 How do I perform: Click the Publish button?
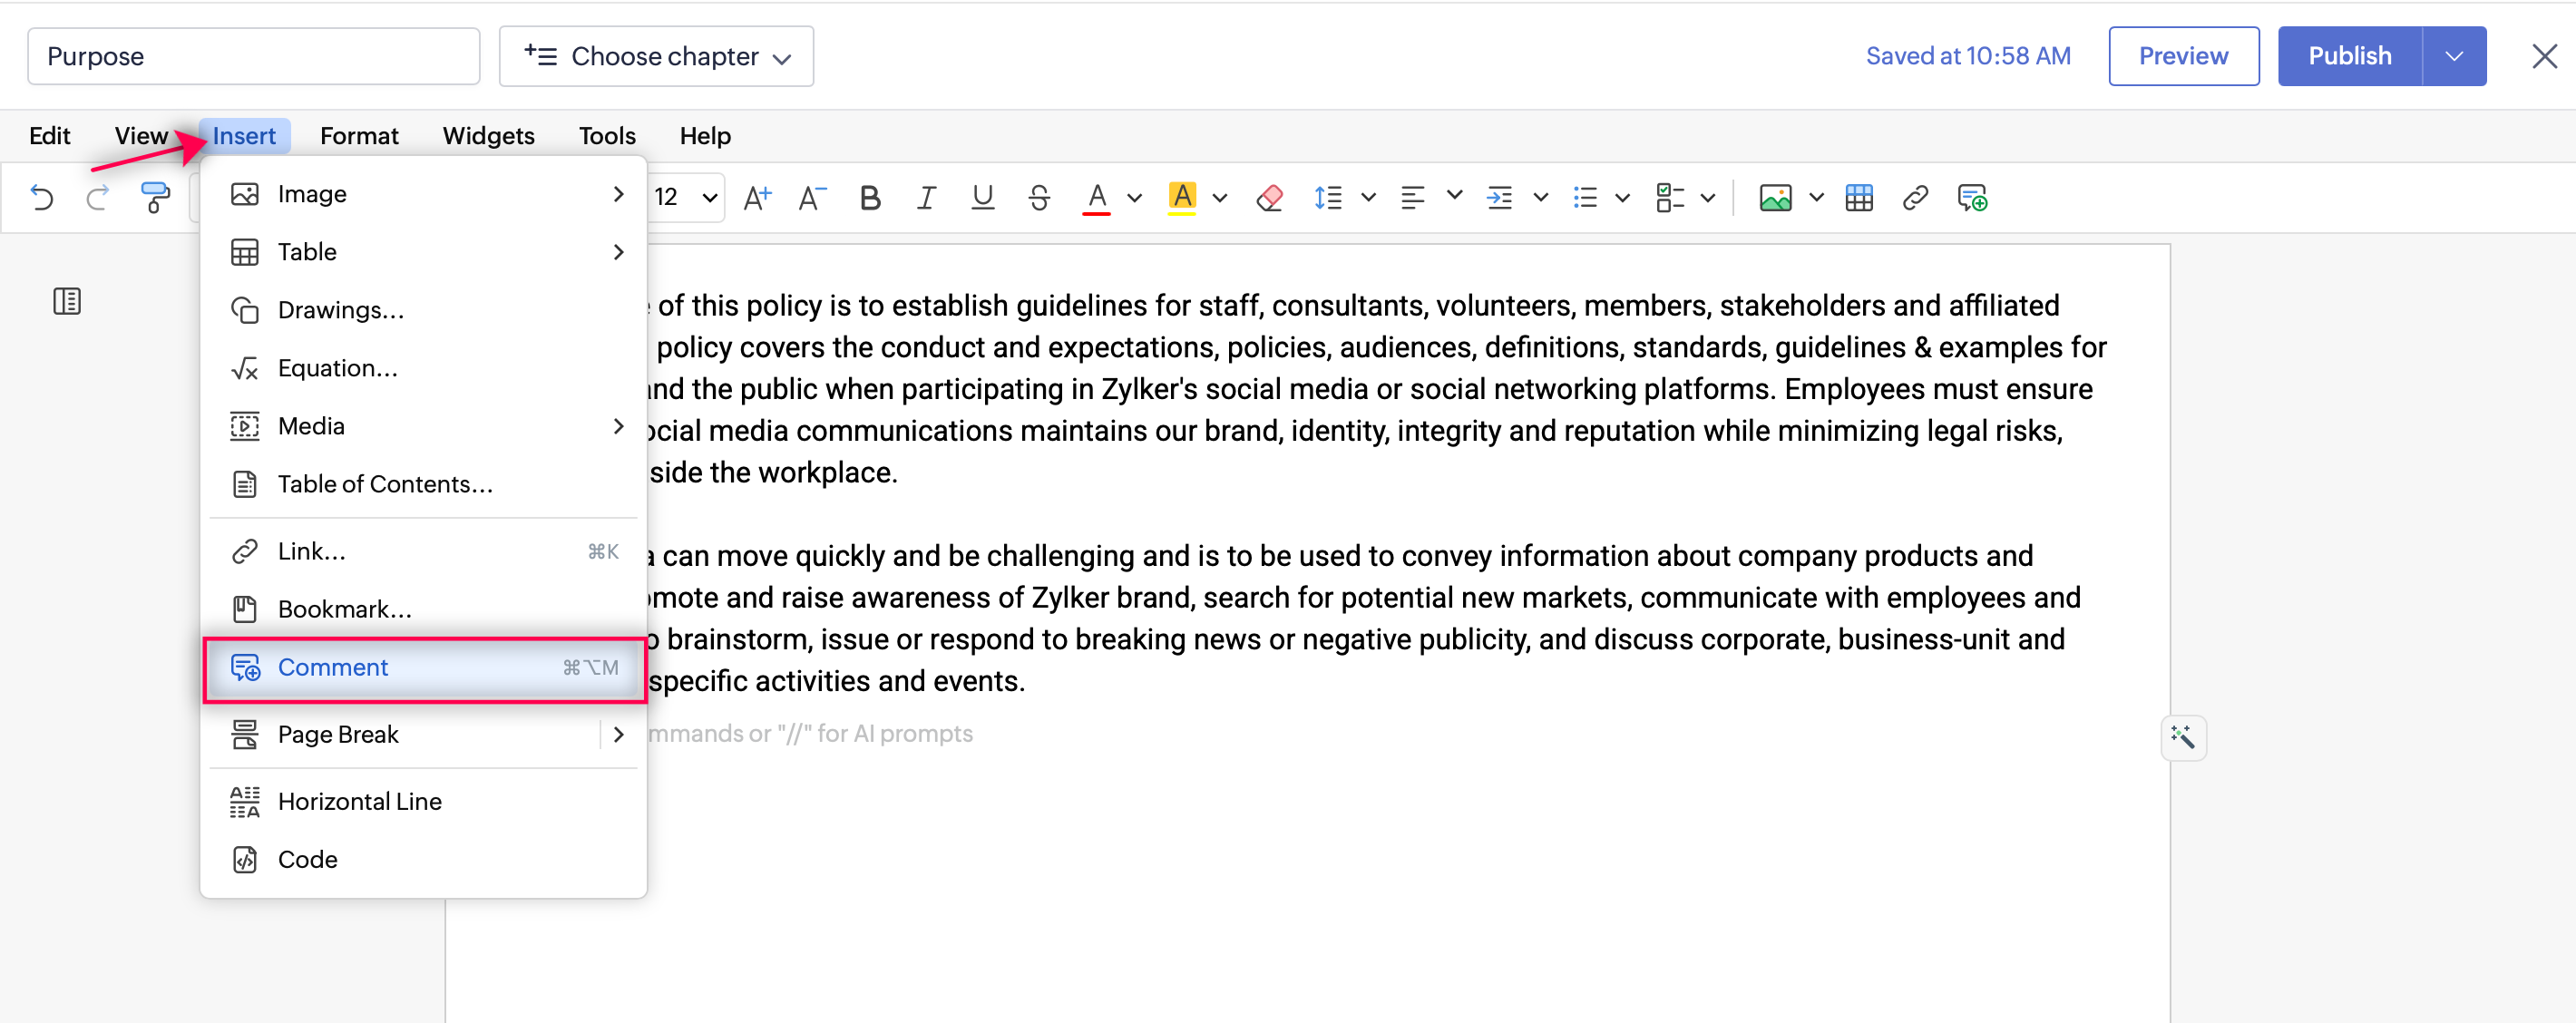tap(2349, 56)
